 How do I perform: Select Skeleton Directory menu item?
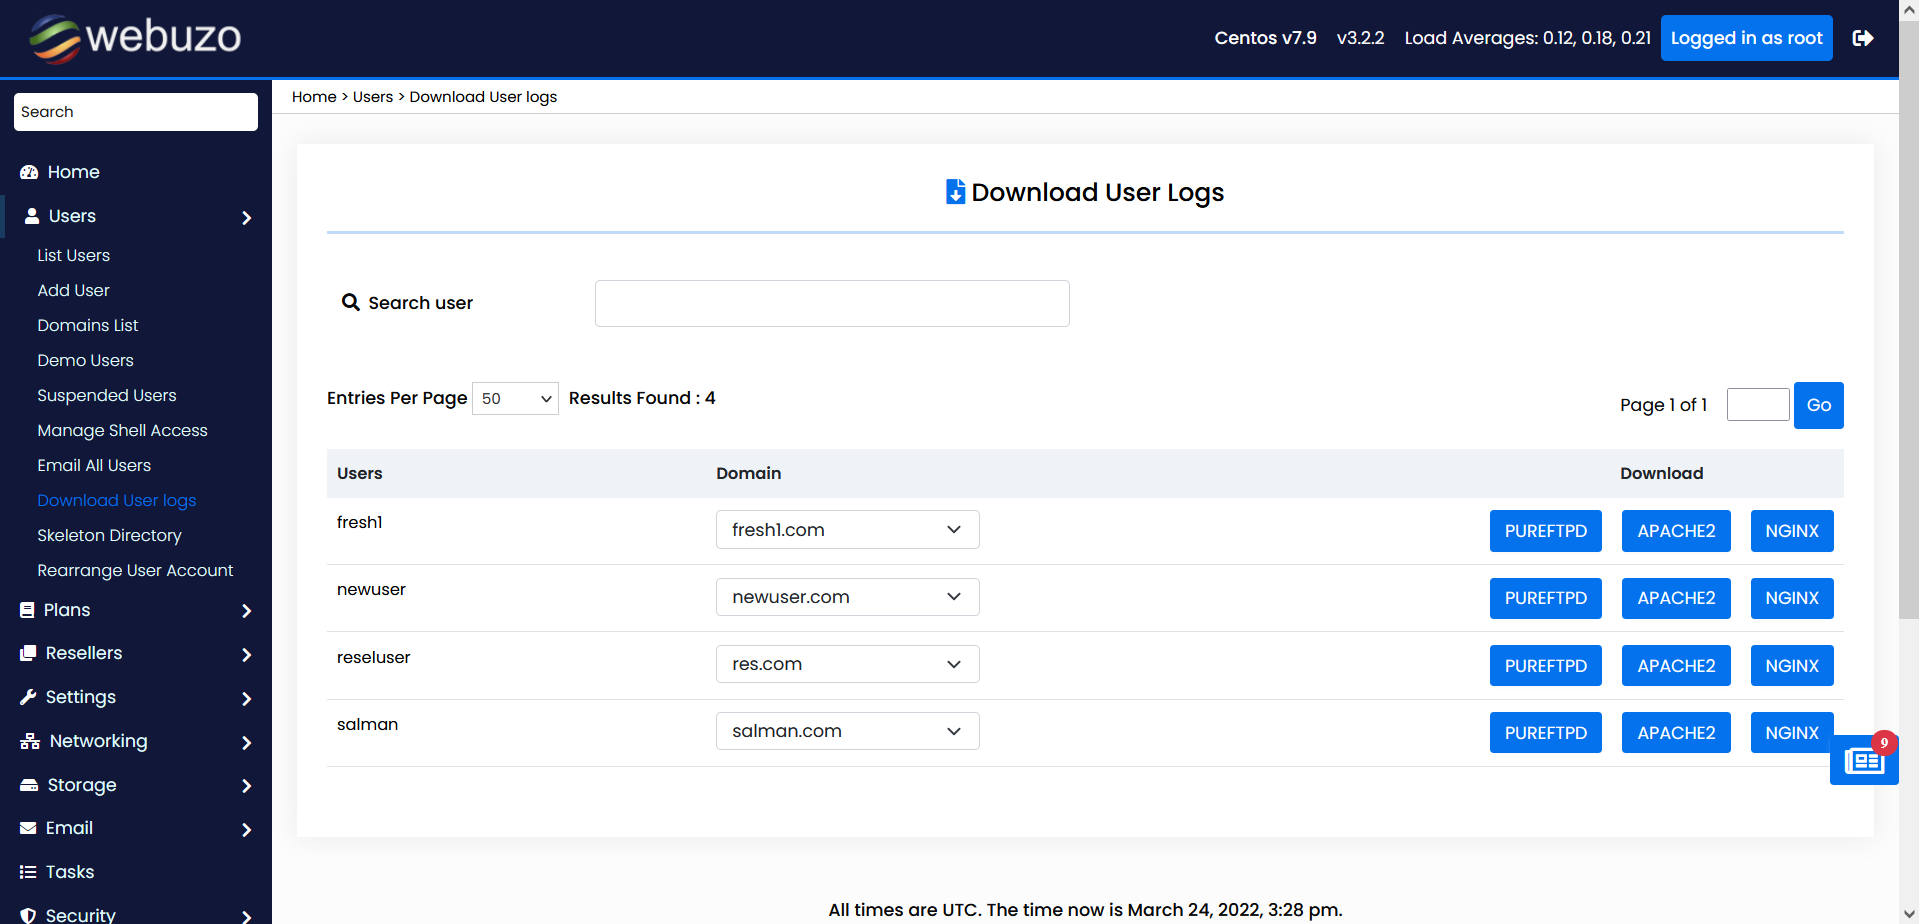109,535
